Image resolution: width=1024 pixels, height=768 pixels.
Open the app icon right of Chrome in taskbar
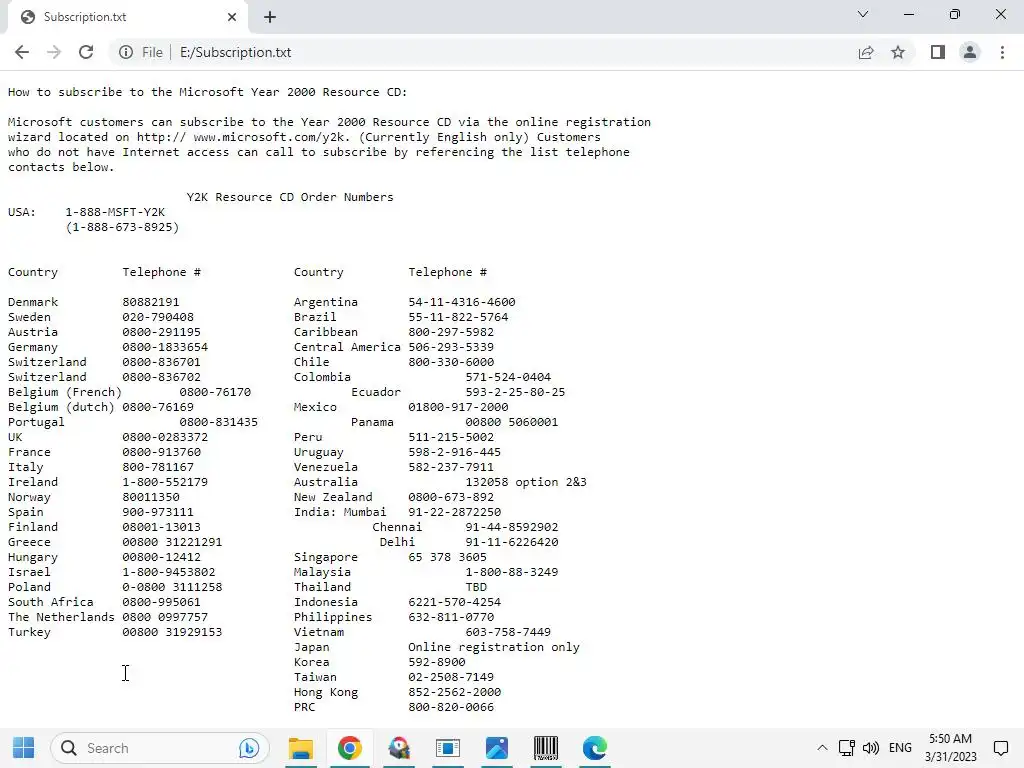tap(399, 748)
